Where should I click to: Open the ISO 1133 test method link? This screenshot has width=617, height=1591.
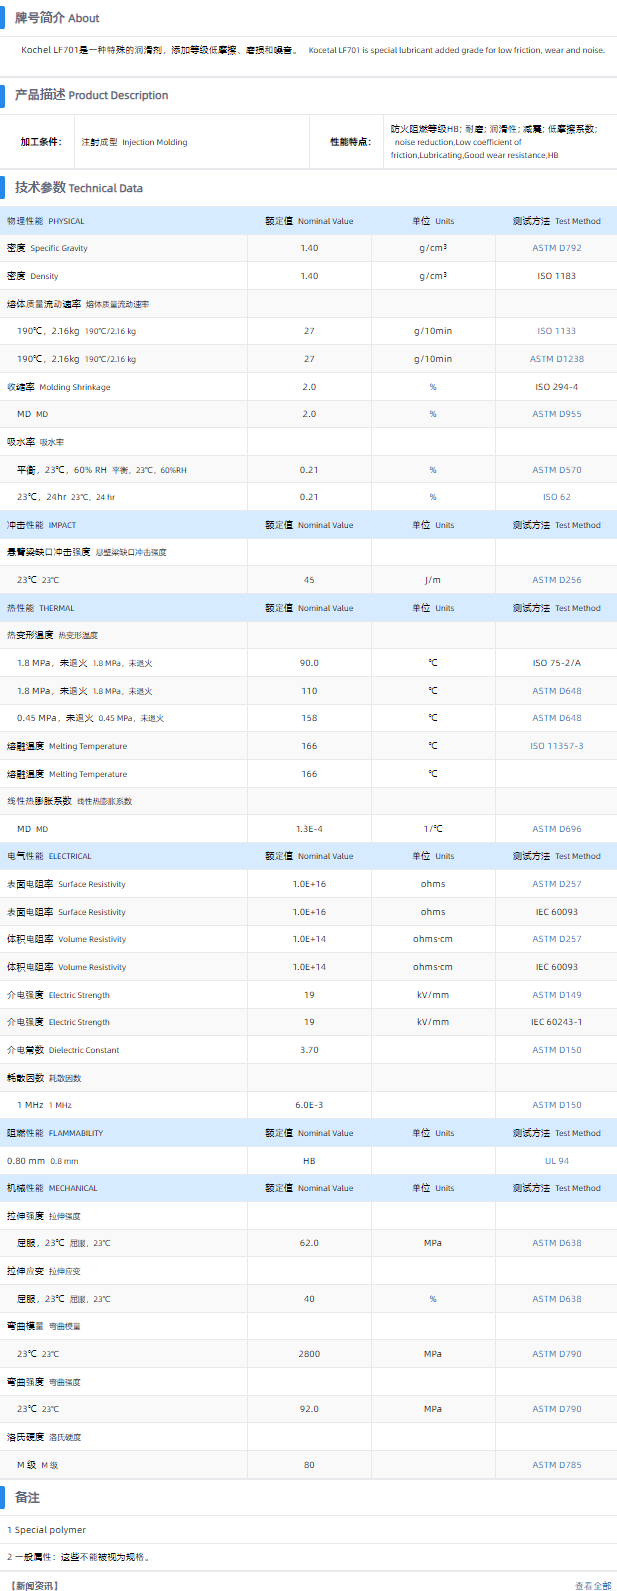click(556, 331)
